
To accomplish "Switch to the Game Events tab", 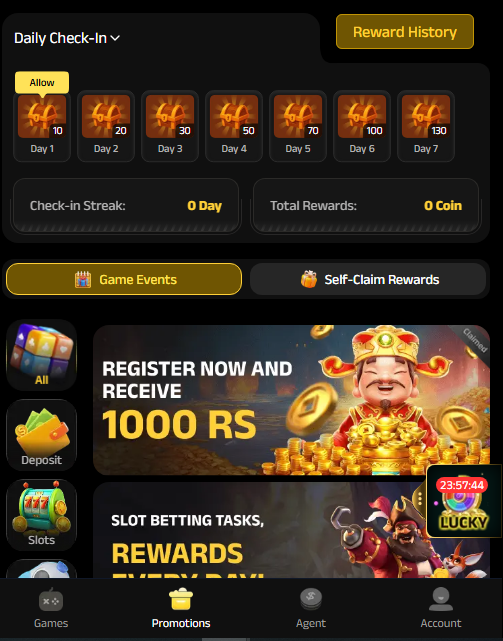I will click(x=124, y=279).
